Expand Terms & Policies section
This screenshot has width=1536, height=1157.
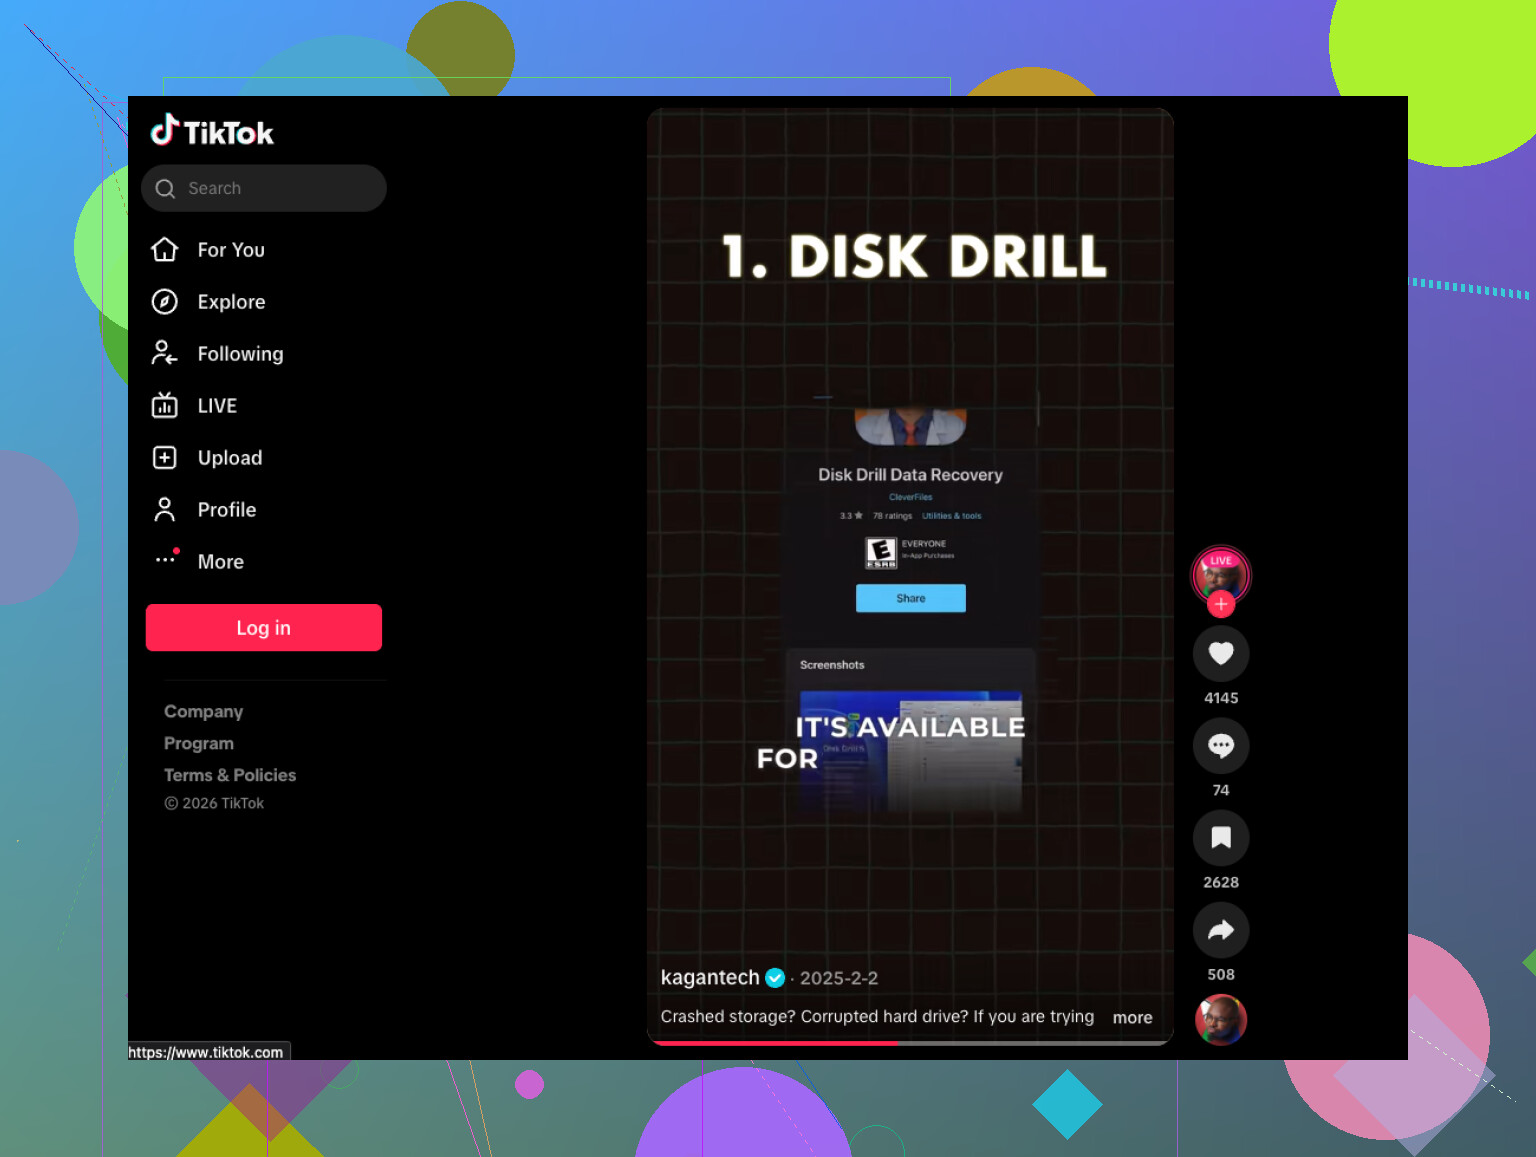point(230,775)
